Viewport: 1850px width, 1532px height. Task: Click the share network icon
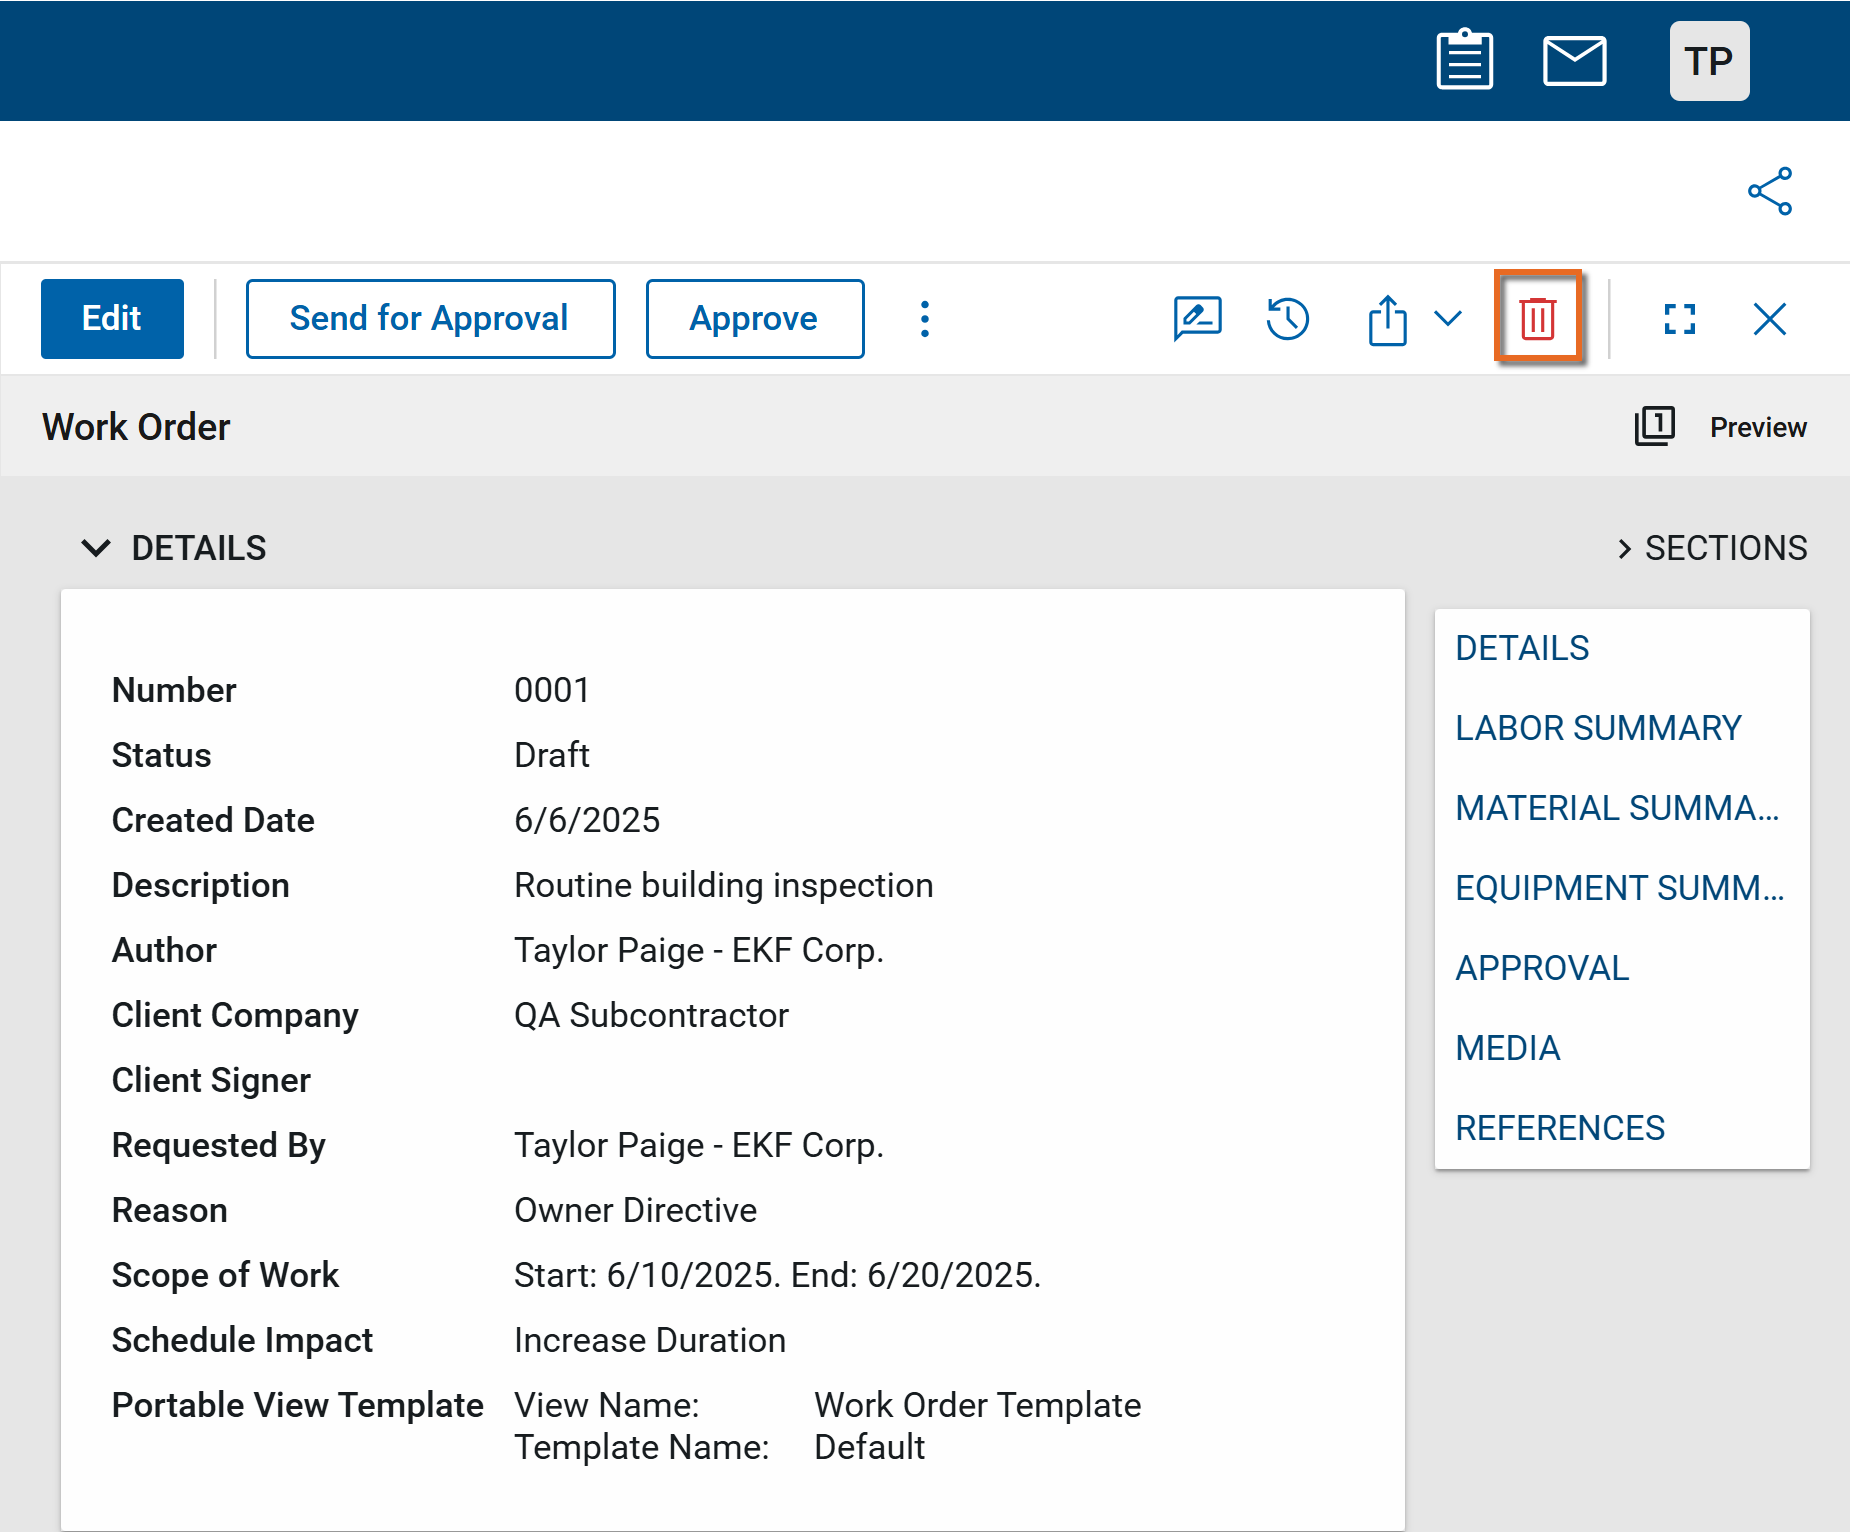click(x=1769, y=191)
